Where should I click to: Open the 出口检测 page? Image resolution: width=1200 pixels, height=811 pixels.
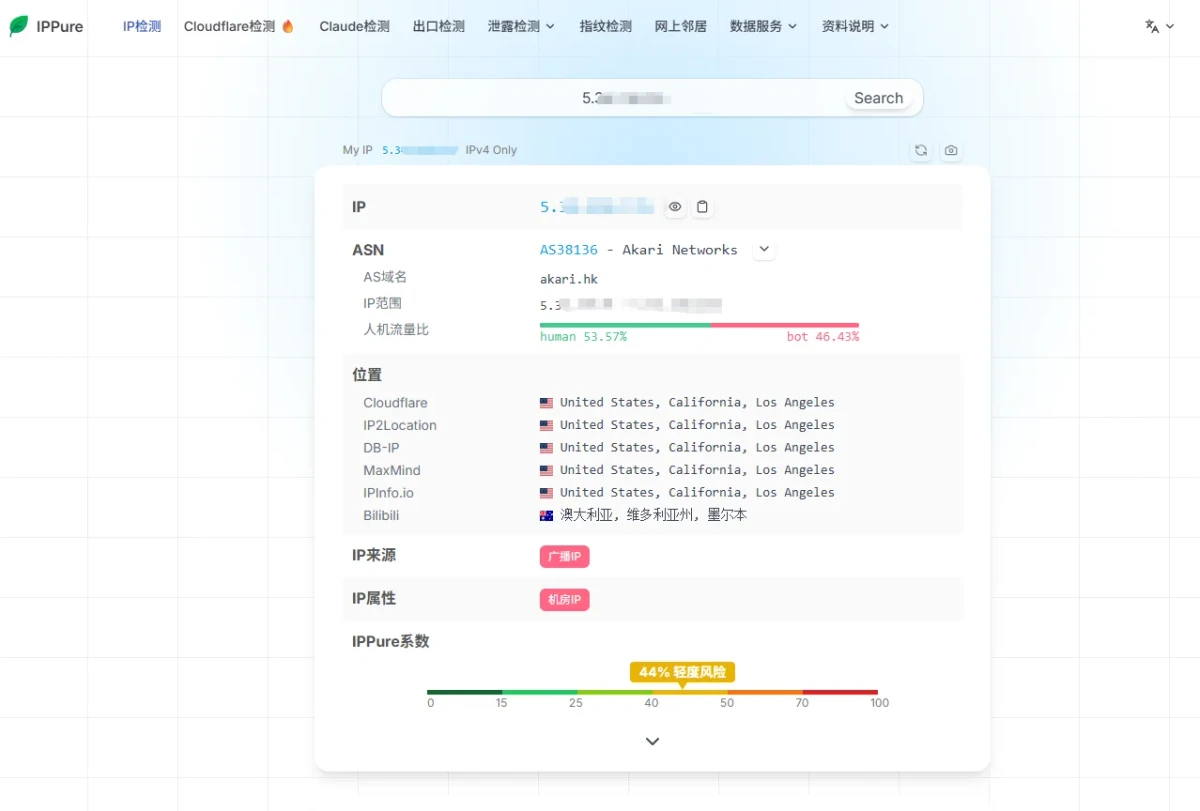tap(439, 27)
